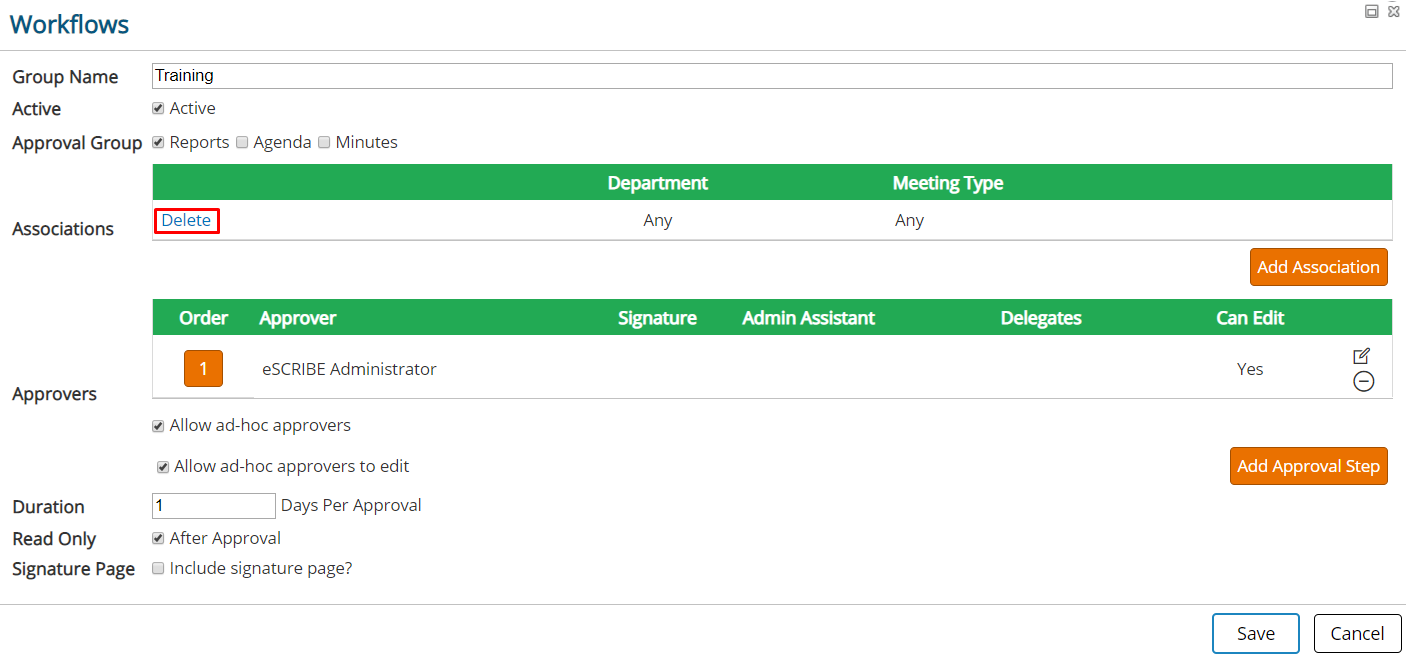Toggle the Active checkbox

[158, 108]
